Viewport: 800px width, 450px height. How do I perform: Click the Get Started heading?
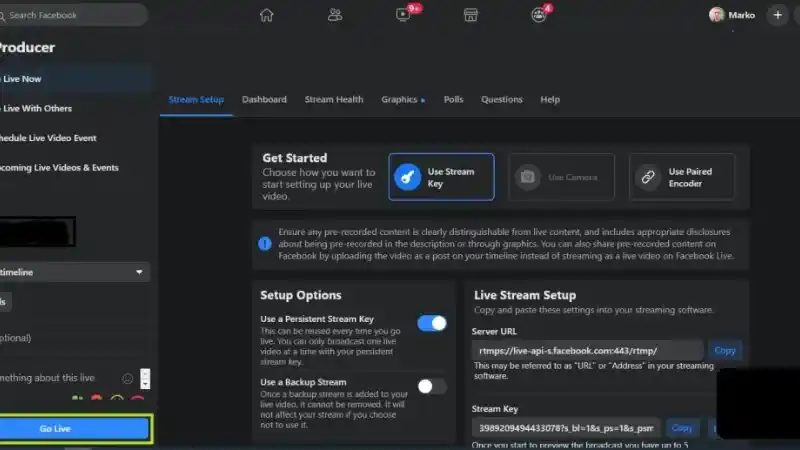pyautogui.click(x=294, y=158)
